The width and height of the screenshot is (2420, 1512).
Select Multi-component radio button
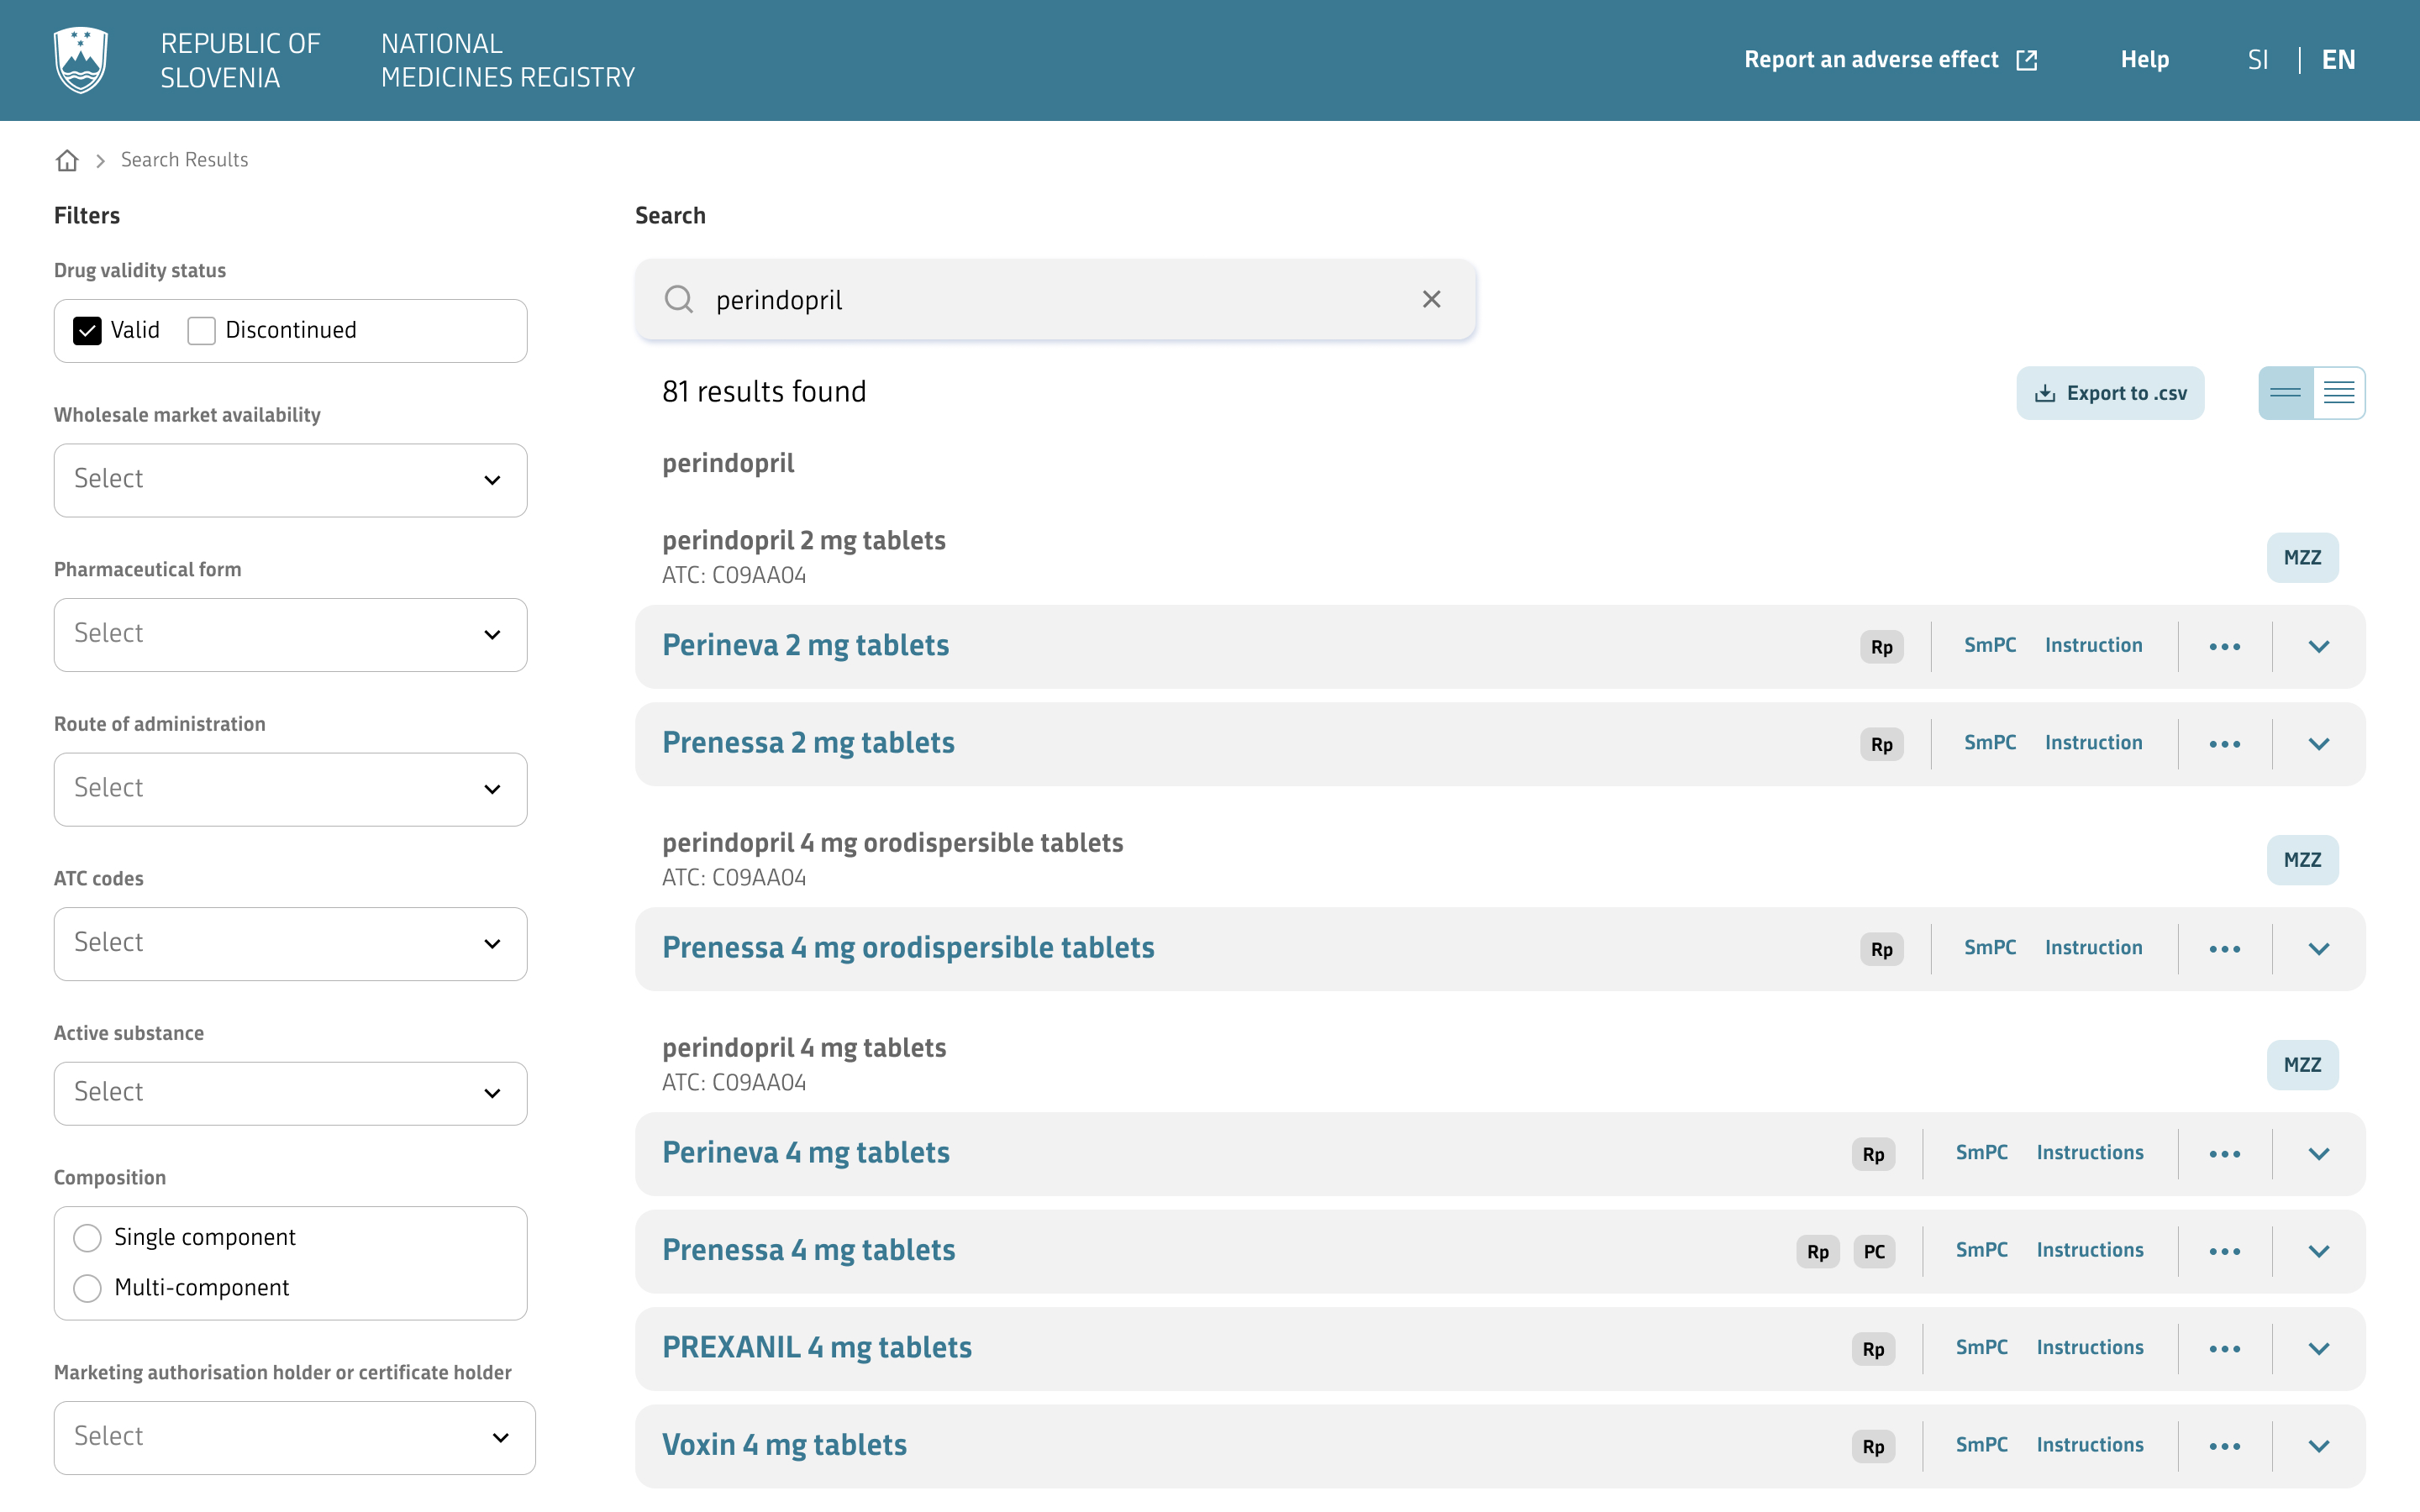click(87, 1288)
